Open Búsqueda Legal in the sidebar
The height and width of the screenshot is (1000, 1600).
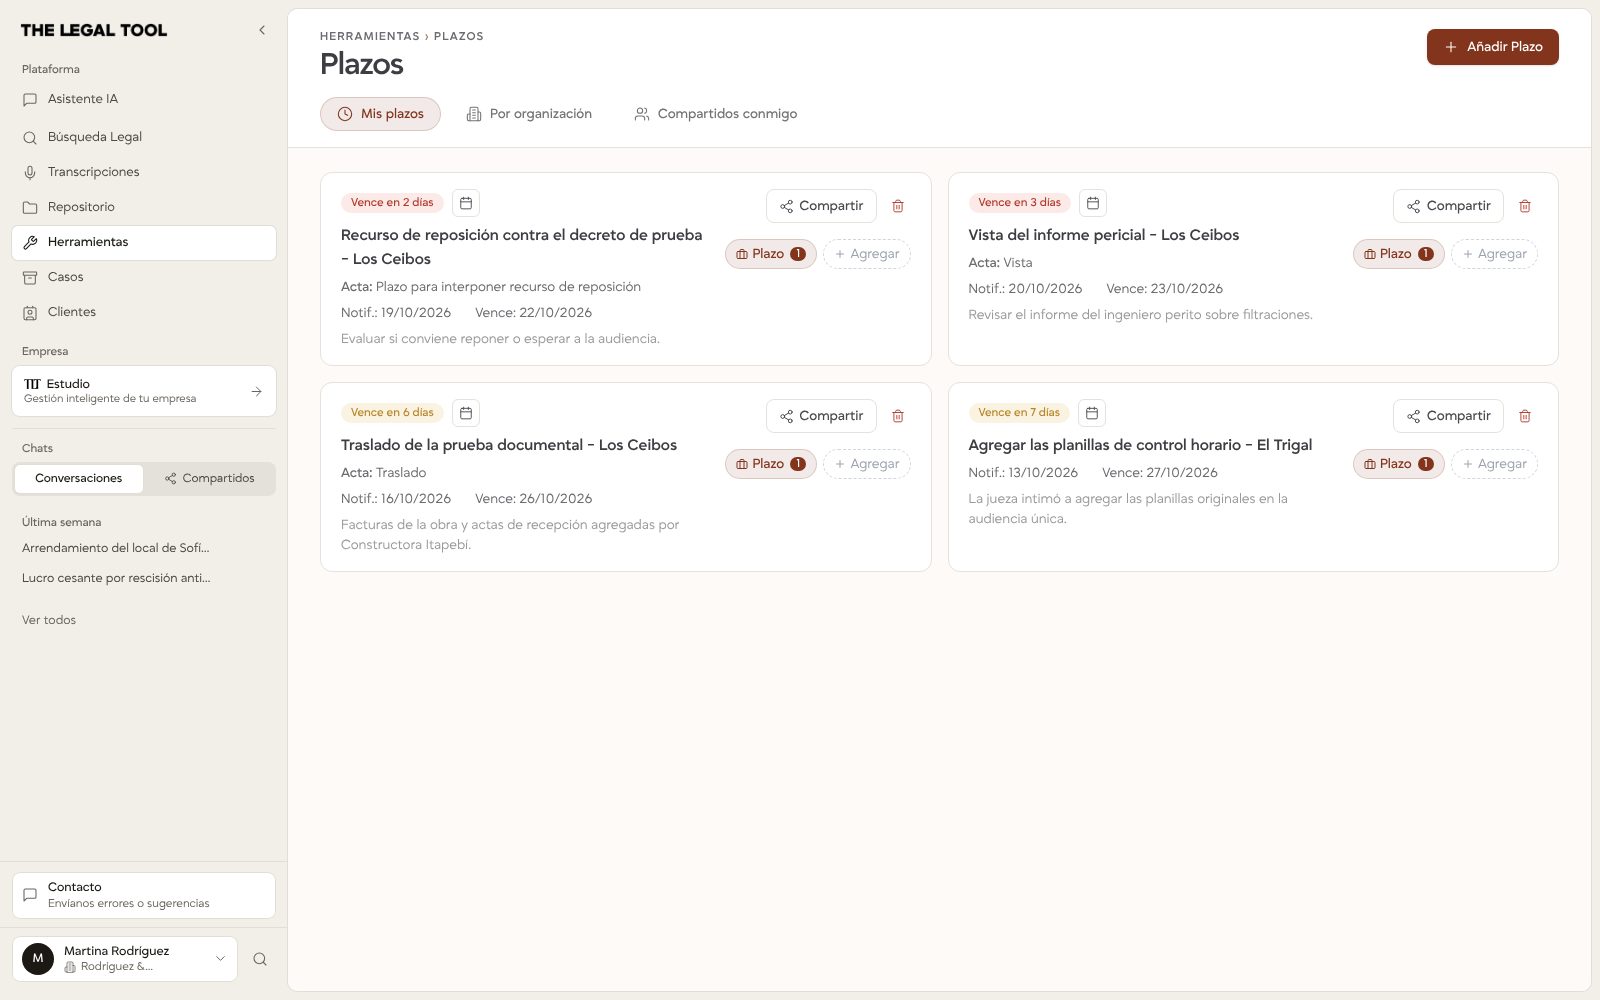tap(144, 137)
